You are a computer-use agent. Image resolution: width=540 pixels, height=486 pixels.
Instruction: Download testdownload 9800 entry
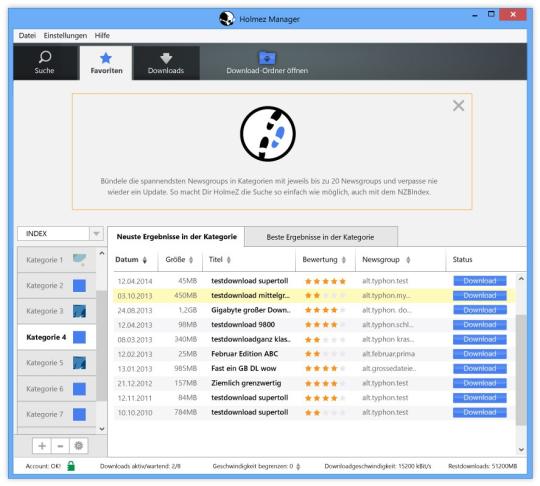[x=480, y=325]
